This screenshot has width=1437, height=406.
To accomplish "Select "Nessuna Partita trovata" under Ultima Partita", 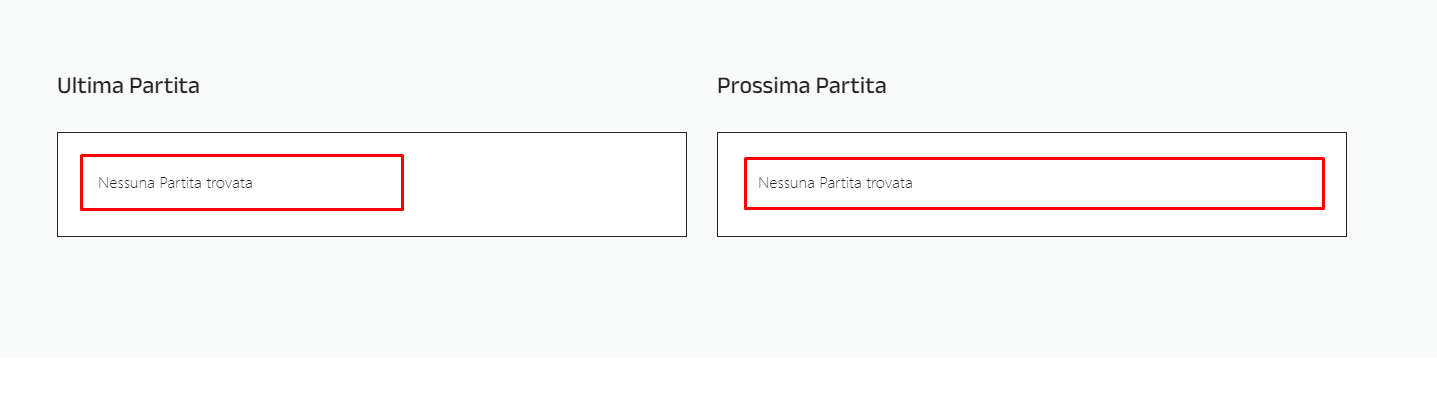I will click(x=175, y=183).
